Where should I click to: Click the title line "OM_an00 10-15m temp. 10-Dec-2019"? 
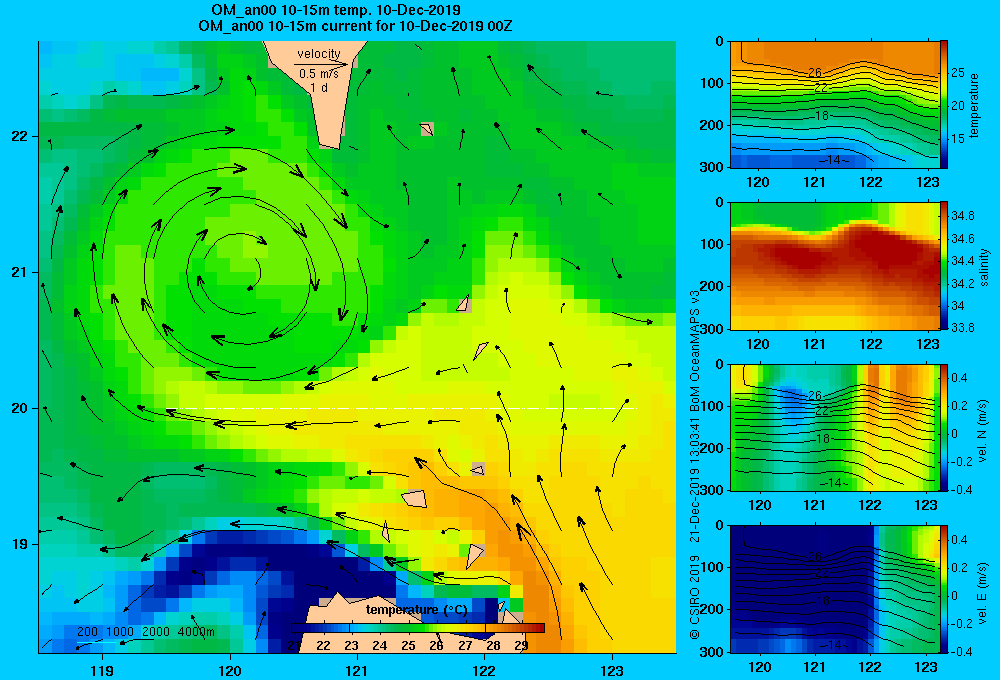pyautogui.click(x=336, y=10)
